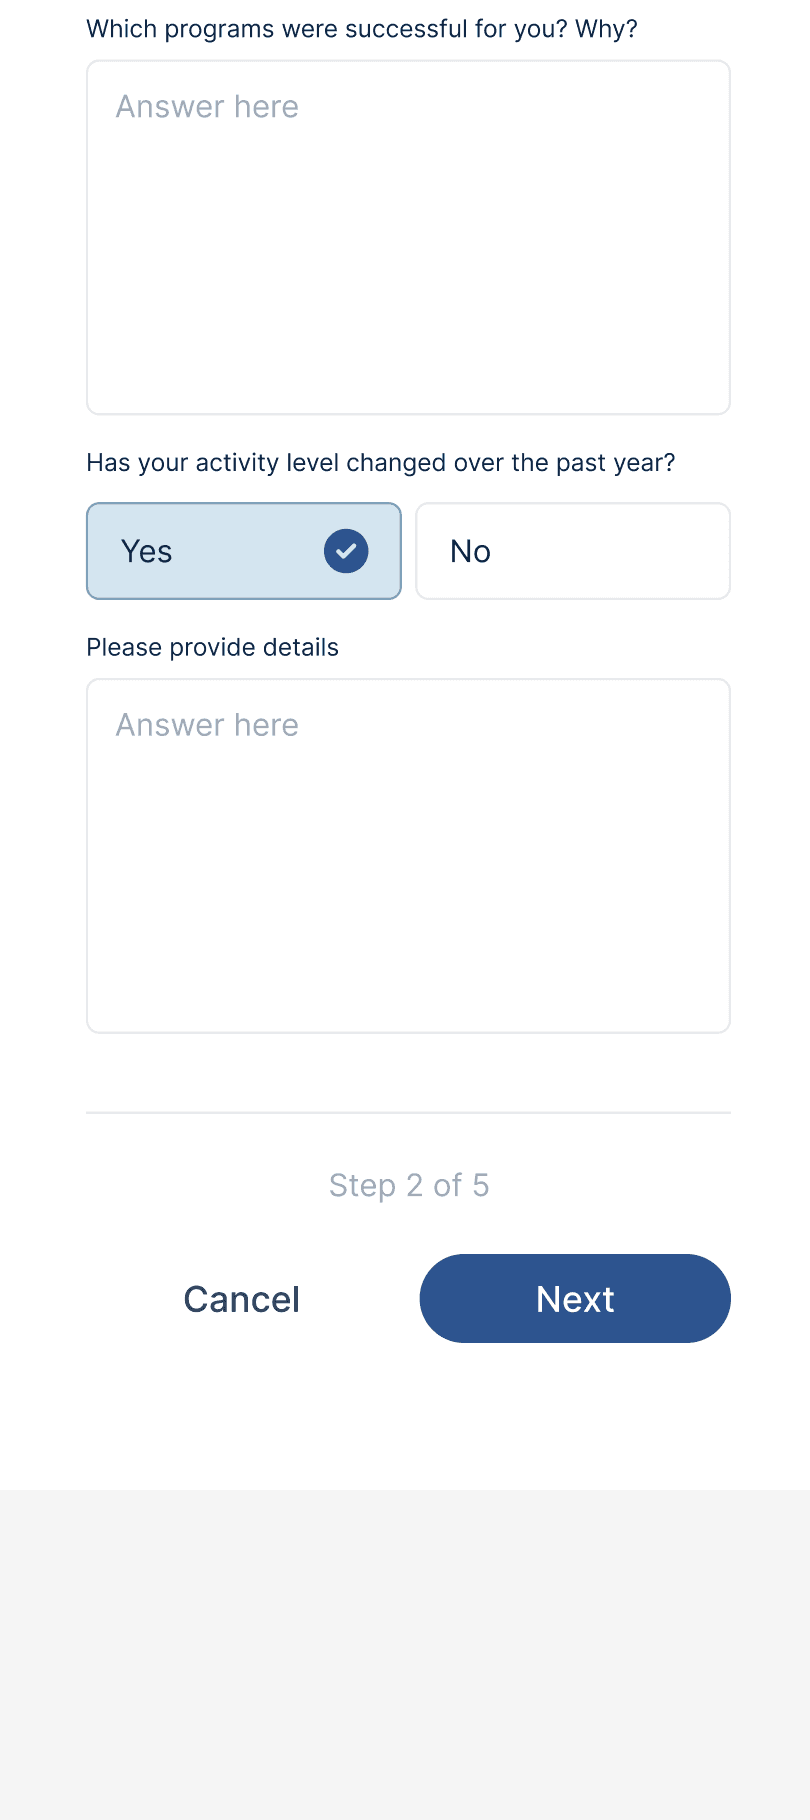Click 'Answer here' placeholder under provide details

[207, 725]
